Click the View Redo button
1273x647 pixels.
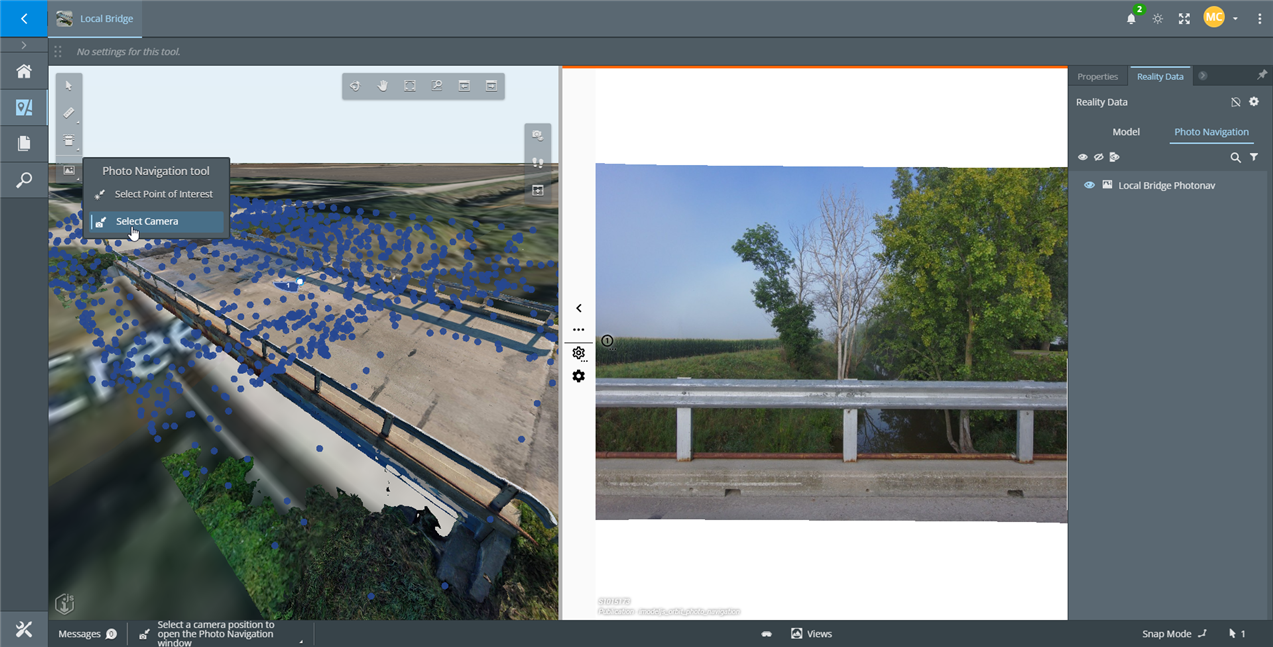(491, 86)
